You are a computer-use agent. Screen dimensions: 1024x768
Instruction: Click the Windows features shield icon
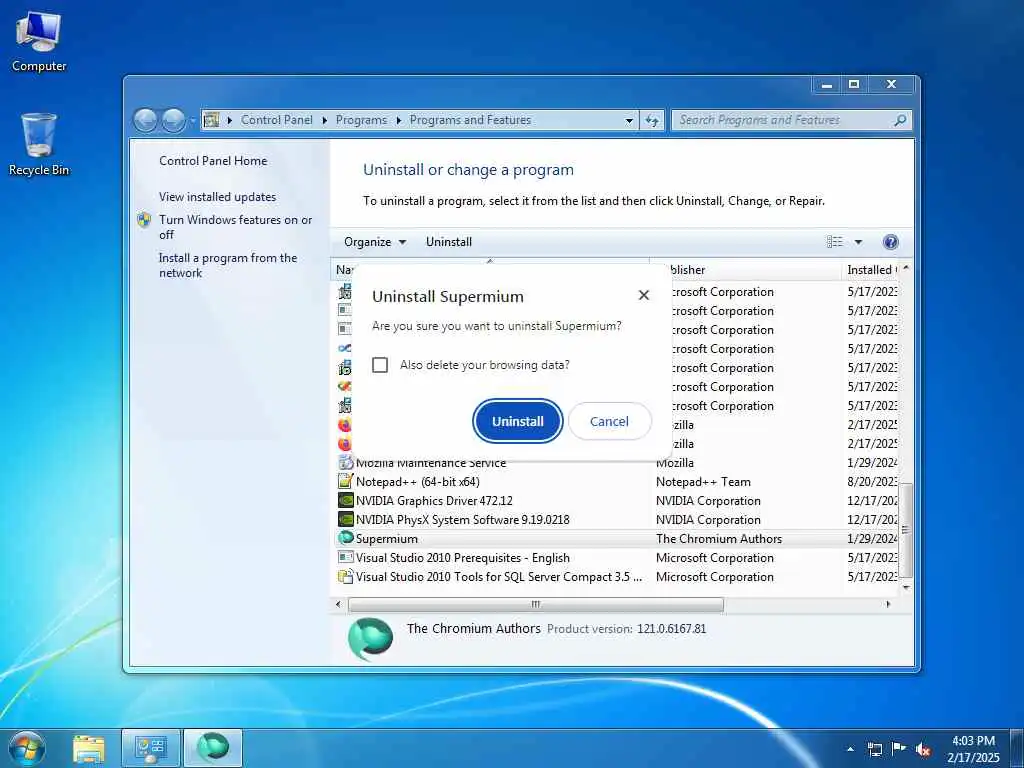144,219
